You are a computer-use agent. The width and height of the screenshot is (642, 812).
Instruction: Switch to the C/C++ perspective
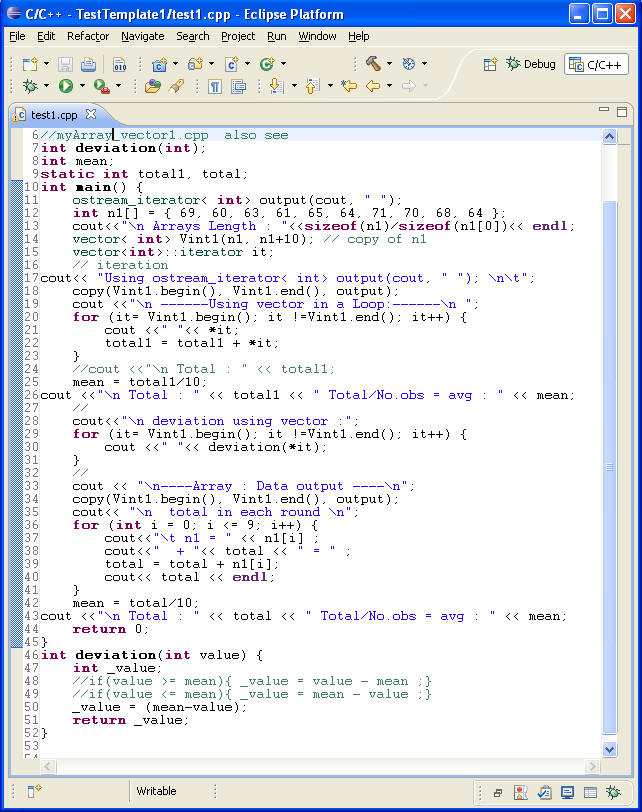tap(596, 65)
